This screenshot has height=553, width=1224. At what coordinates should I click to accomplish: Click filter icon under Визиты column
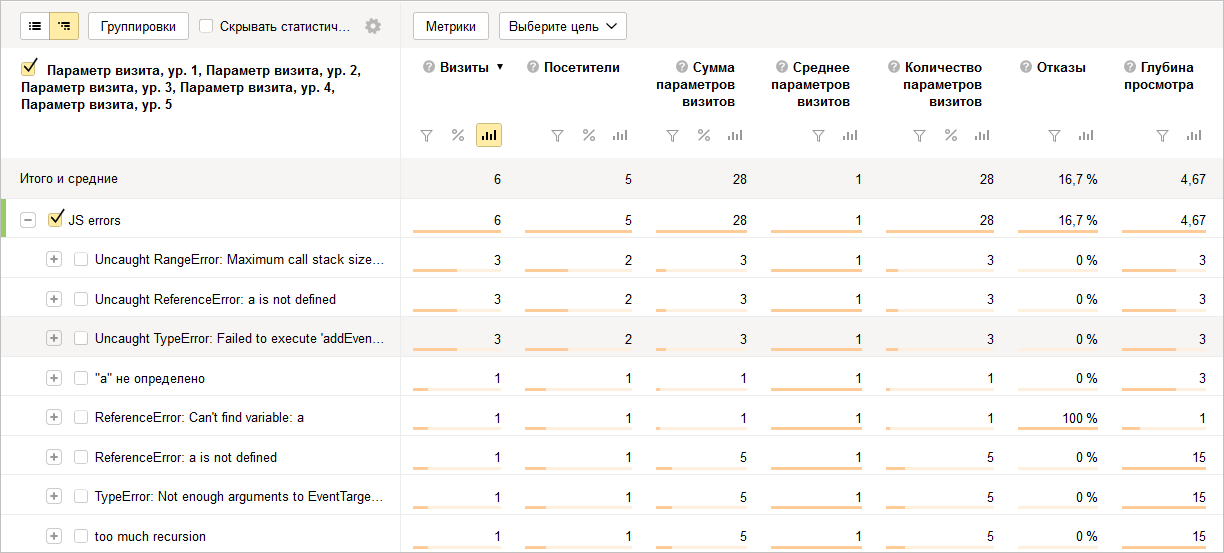426,135
